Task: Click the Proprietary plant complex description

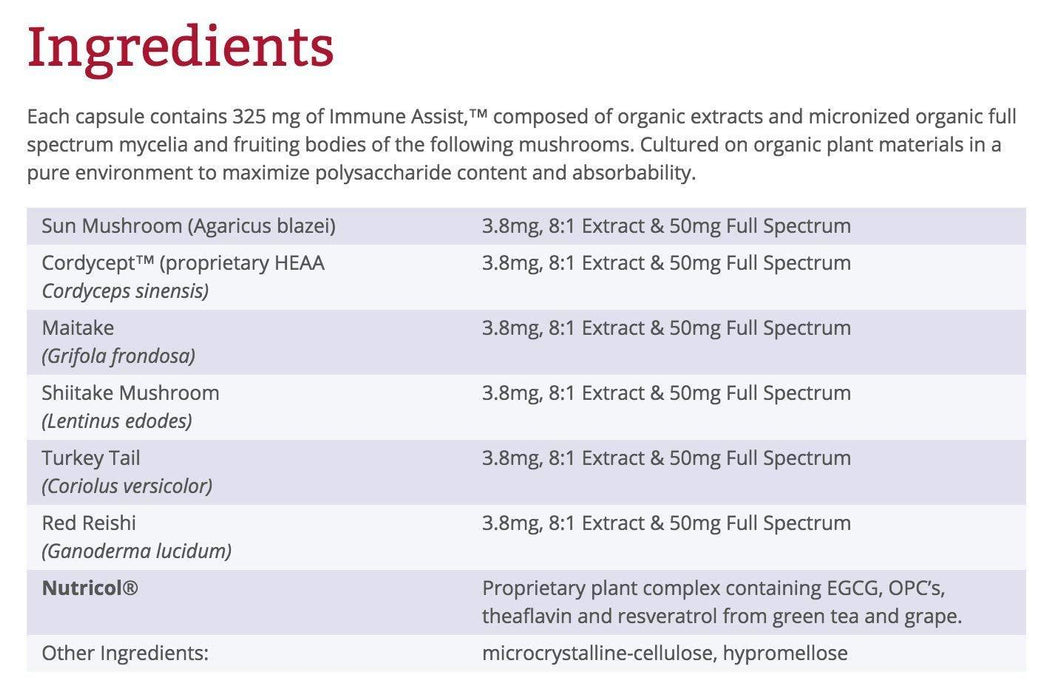Action: [721, 602]
